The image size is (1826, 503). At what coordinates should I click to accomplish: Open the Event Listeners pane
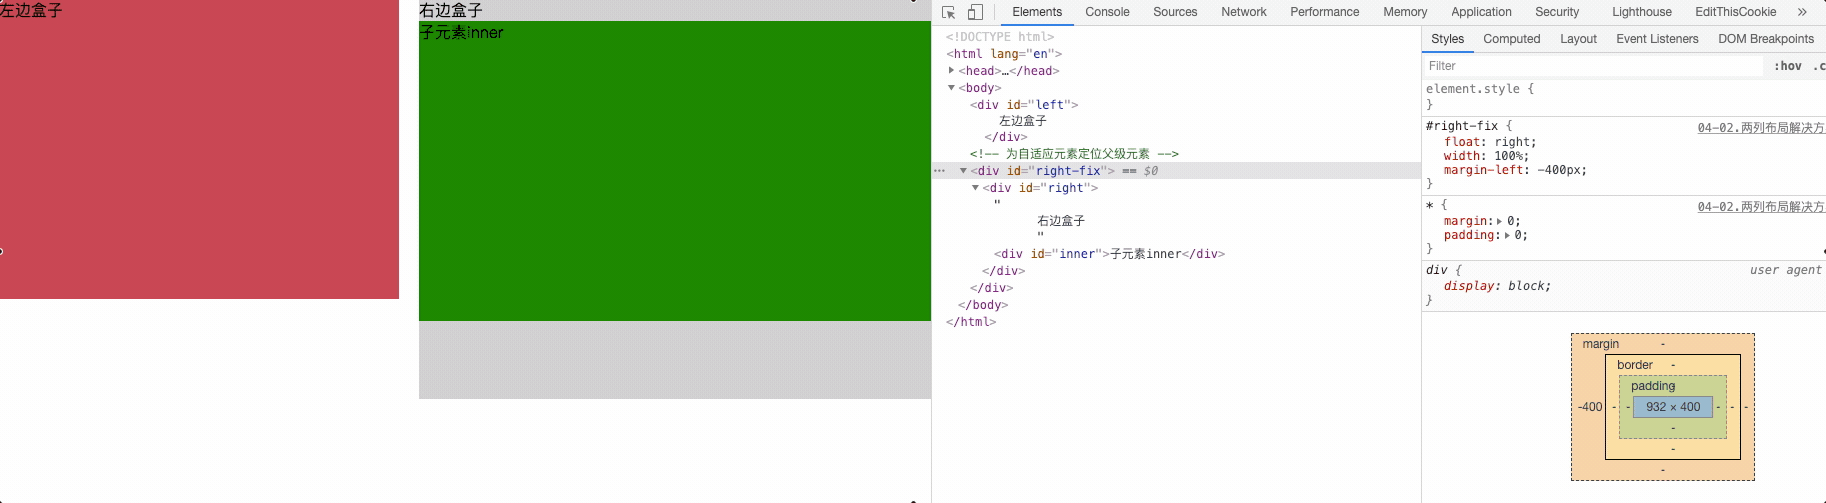click(x=1656, y=39)
